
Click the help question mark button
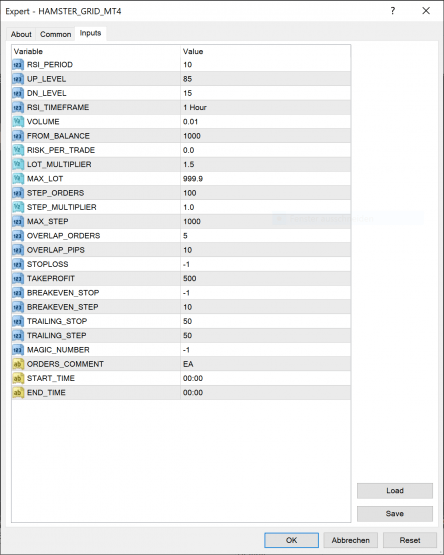[x=393, y=11]
